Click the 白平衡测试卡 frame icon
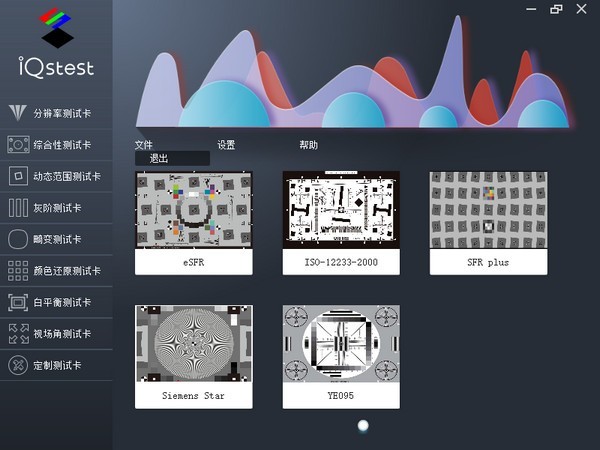Screen dimensions: 600x450 18,302
